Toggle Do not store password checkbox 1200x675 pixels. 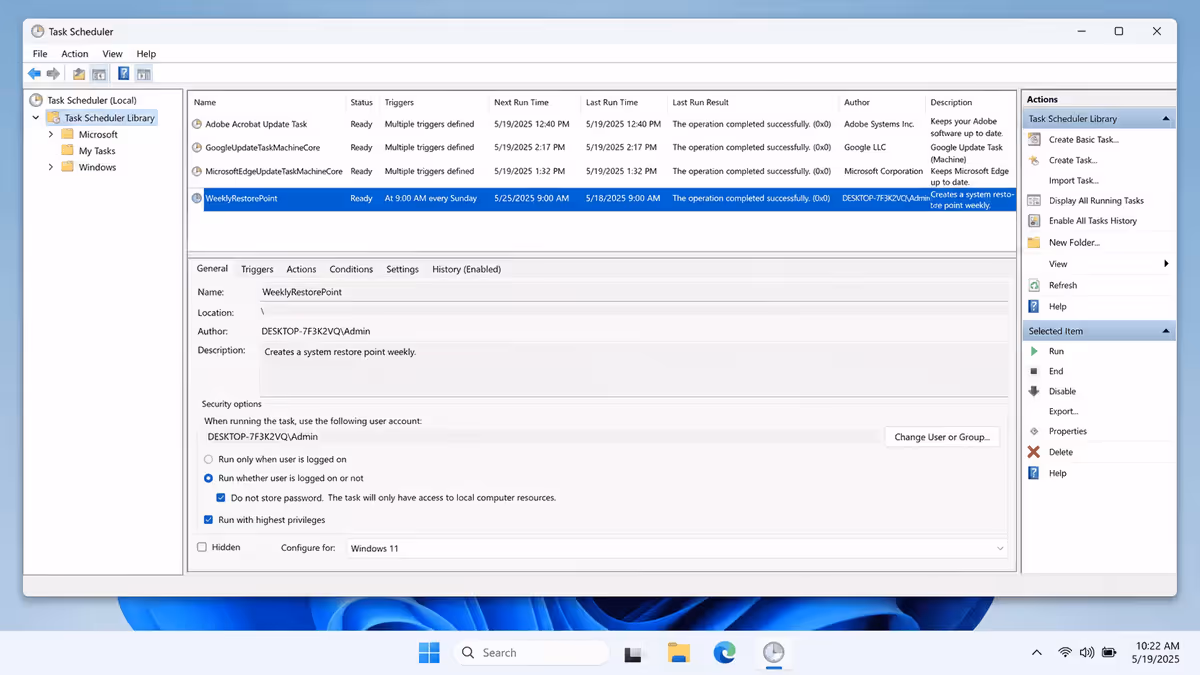221,497
